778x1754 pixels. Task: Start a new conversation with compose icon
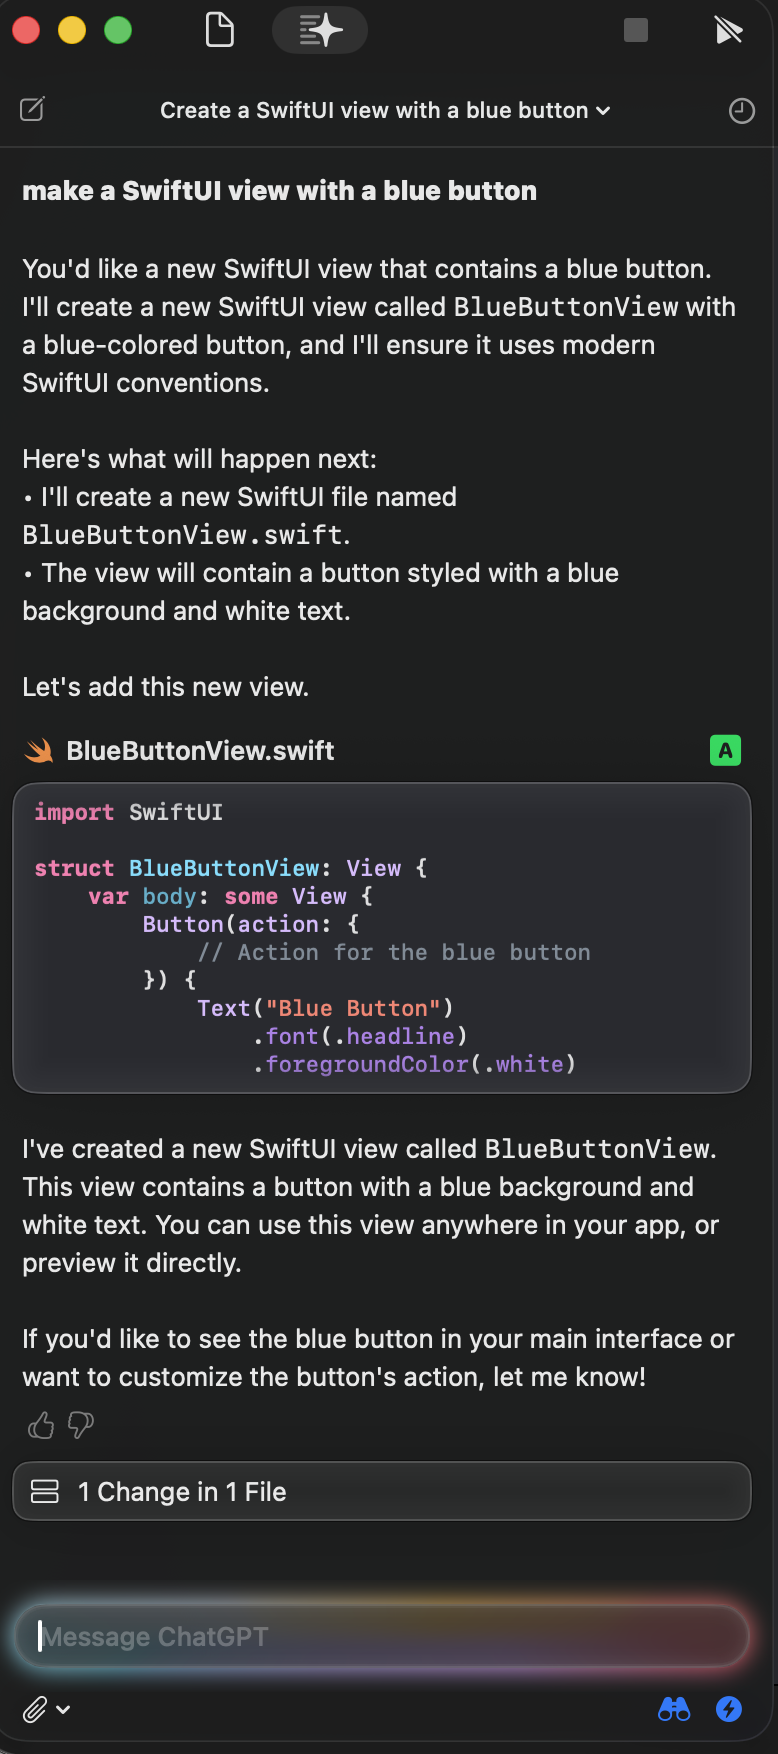pyautogui.click(x=33, y=109)
